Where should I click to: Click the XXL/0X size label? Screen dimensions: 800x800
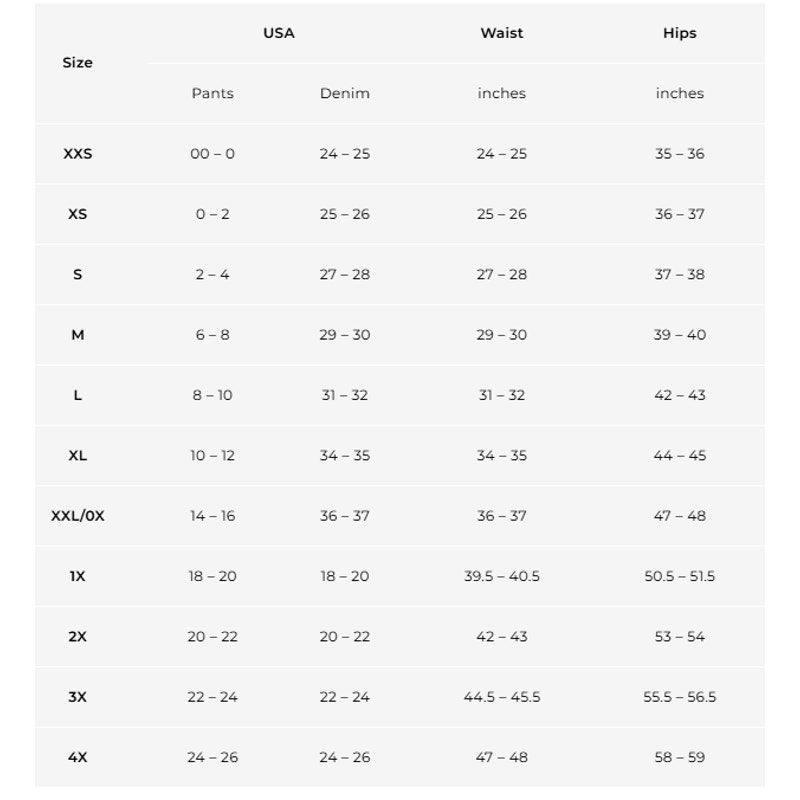coord(78,516)
